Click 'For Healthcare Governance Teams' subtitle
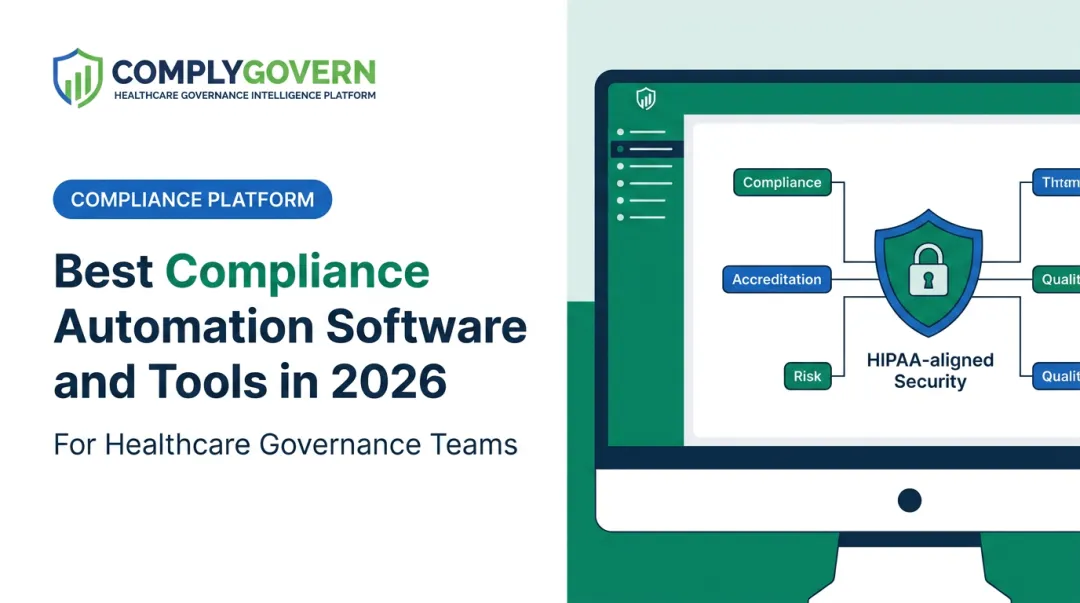 click(285, 444)
